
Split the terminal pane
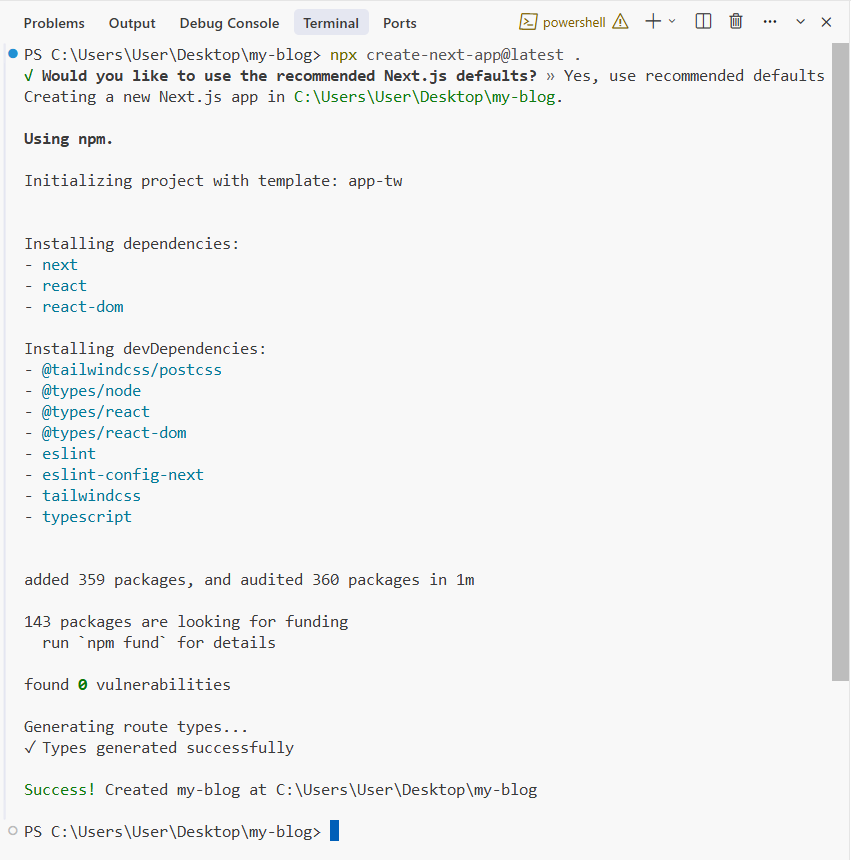point(703,22)
